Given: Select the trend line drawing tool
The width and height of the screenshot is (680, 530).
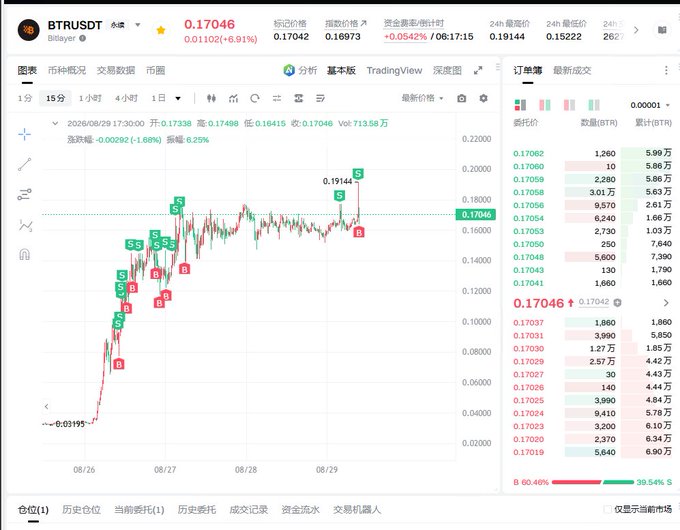Looking at the screenshot, I should 25,164.
